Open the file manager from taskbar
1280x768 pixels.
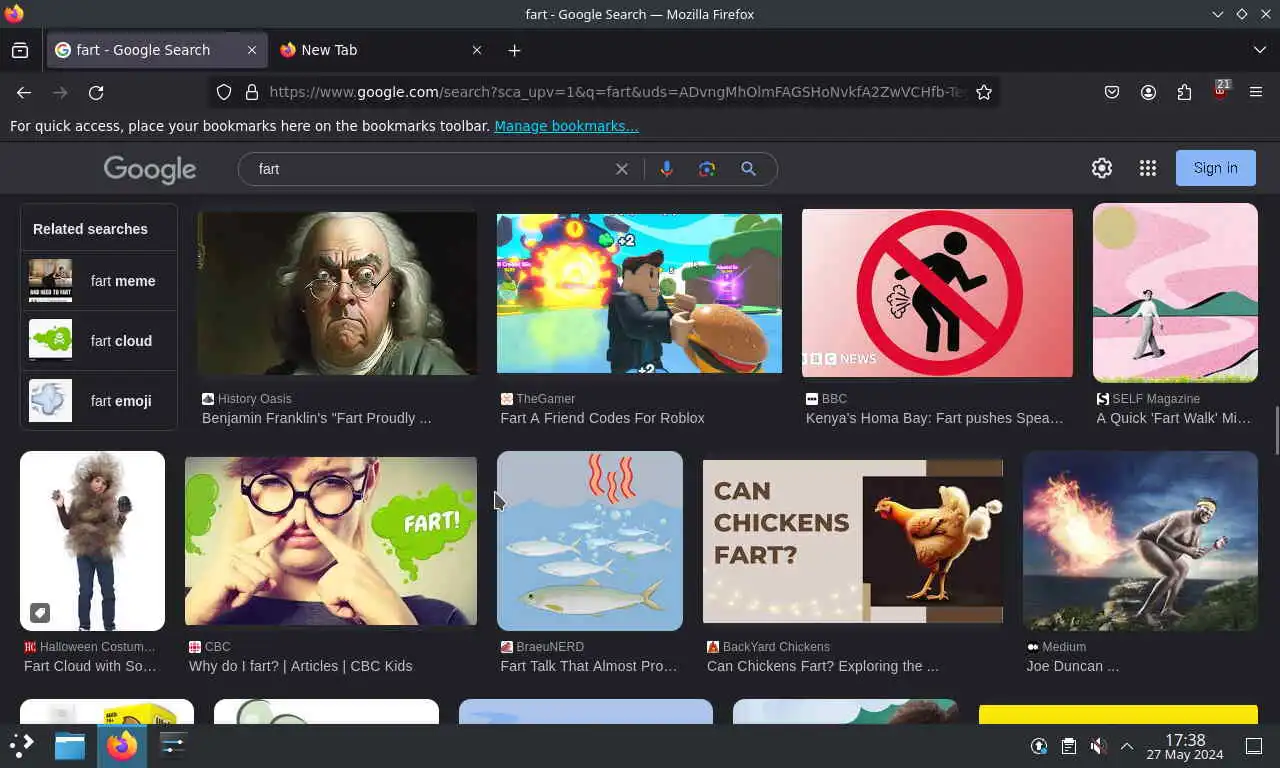(70, 745)
